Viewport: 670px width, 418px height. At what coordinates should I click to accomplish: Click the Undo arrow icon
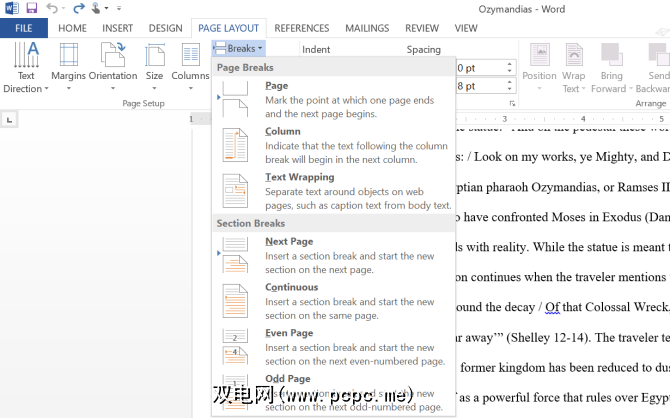tap(53, 8)
